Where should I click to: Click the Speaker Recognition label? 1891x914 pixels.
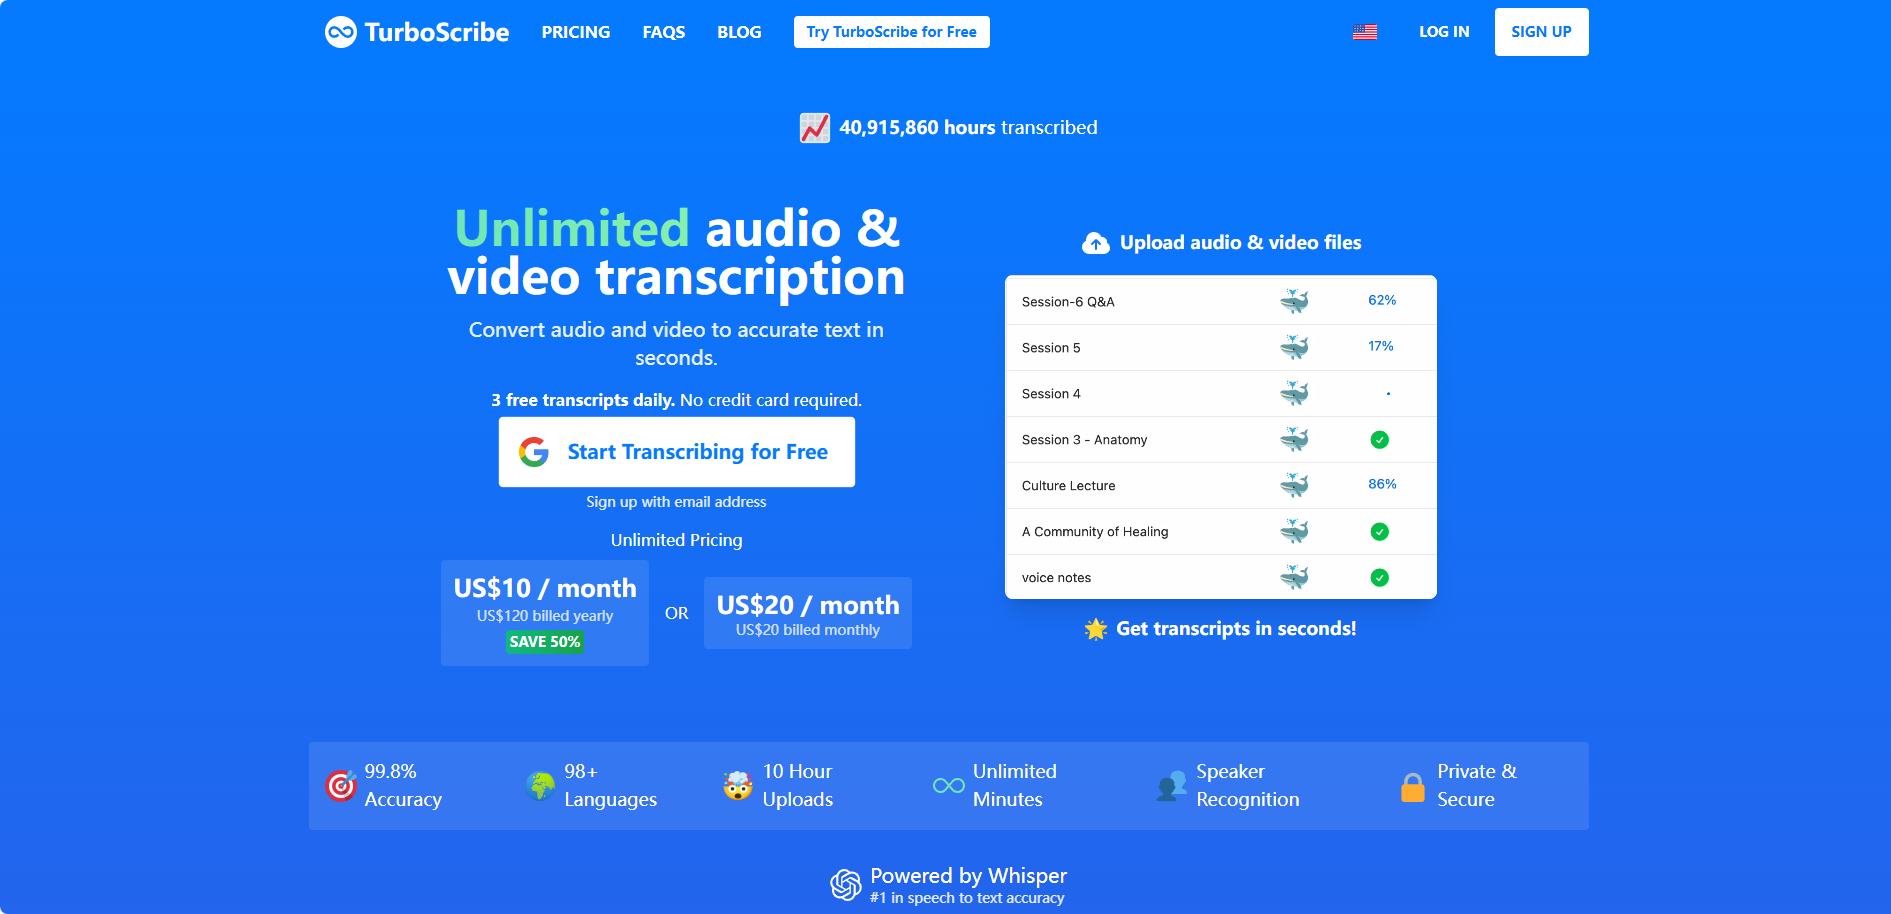click(x=1248, y=786)
